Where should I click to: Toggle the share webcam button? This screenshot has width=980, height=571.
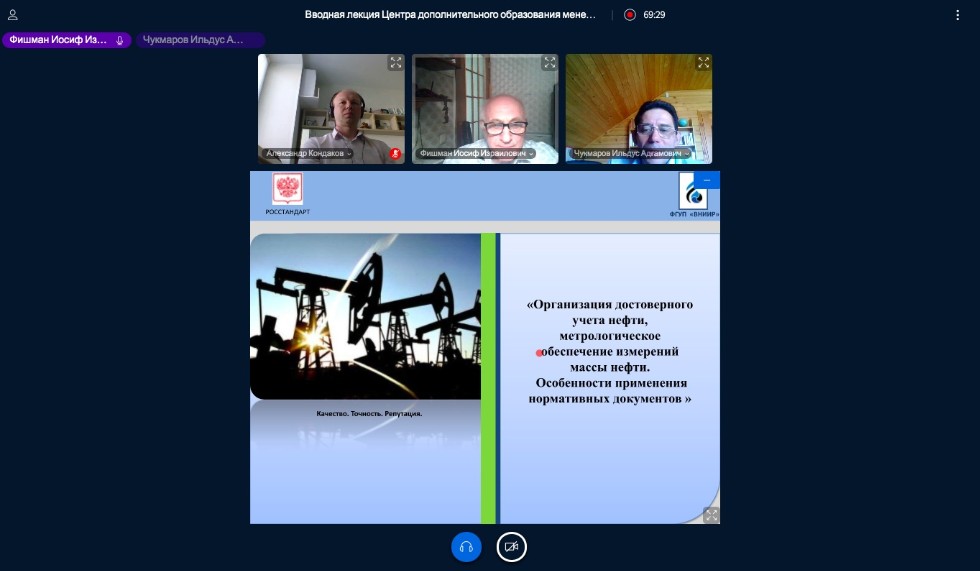[512, 547]
